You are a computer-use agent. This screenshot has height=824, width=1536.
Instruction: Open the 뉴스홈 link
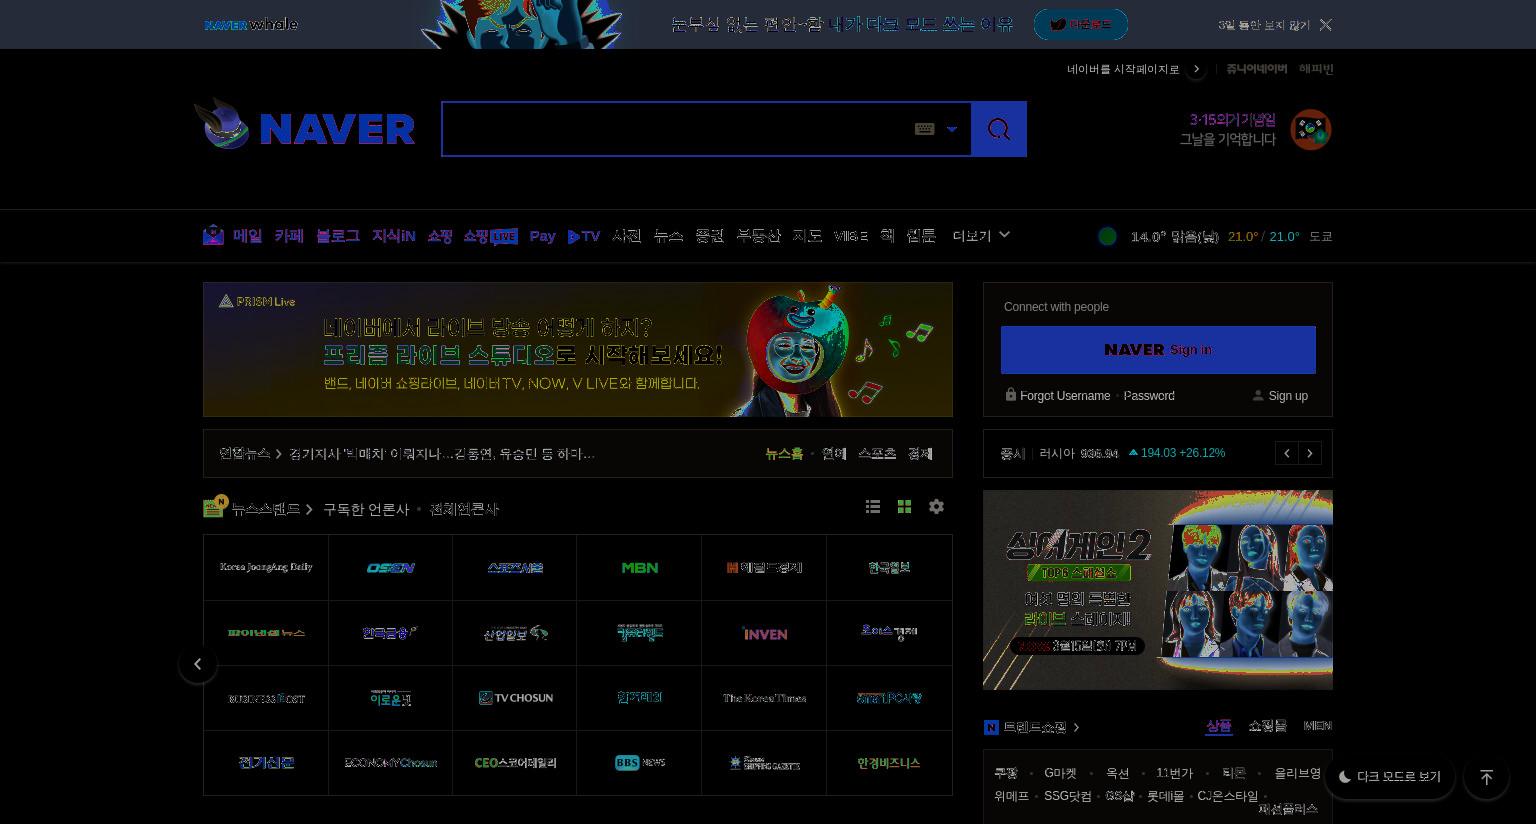[x=784, y=454]
